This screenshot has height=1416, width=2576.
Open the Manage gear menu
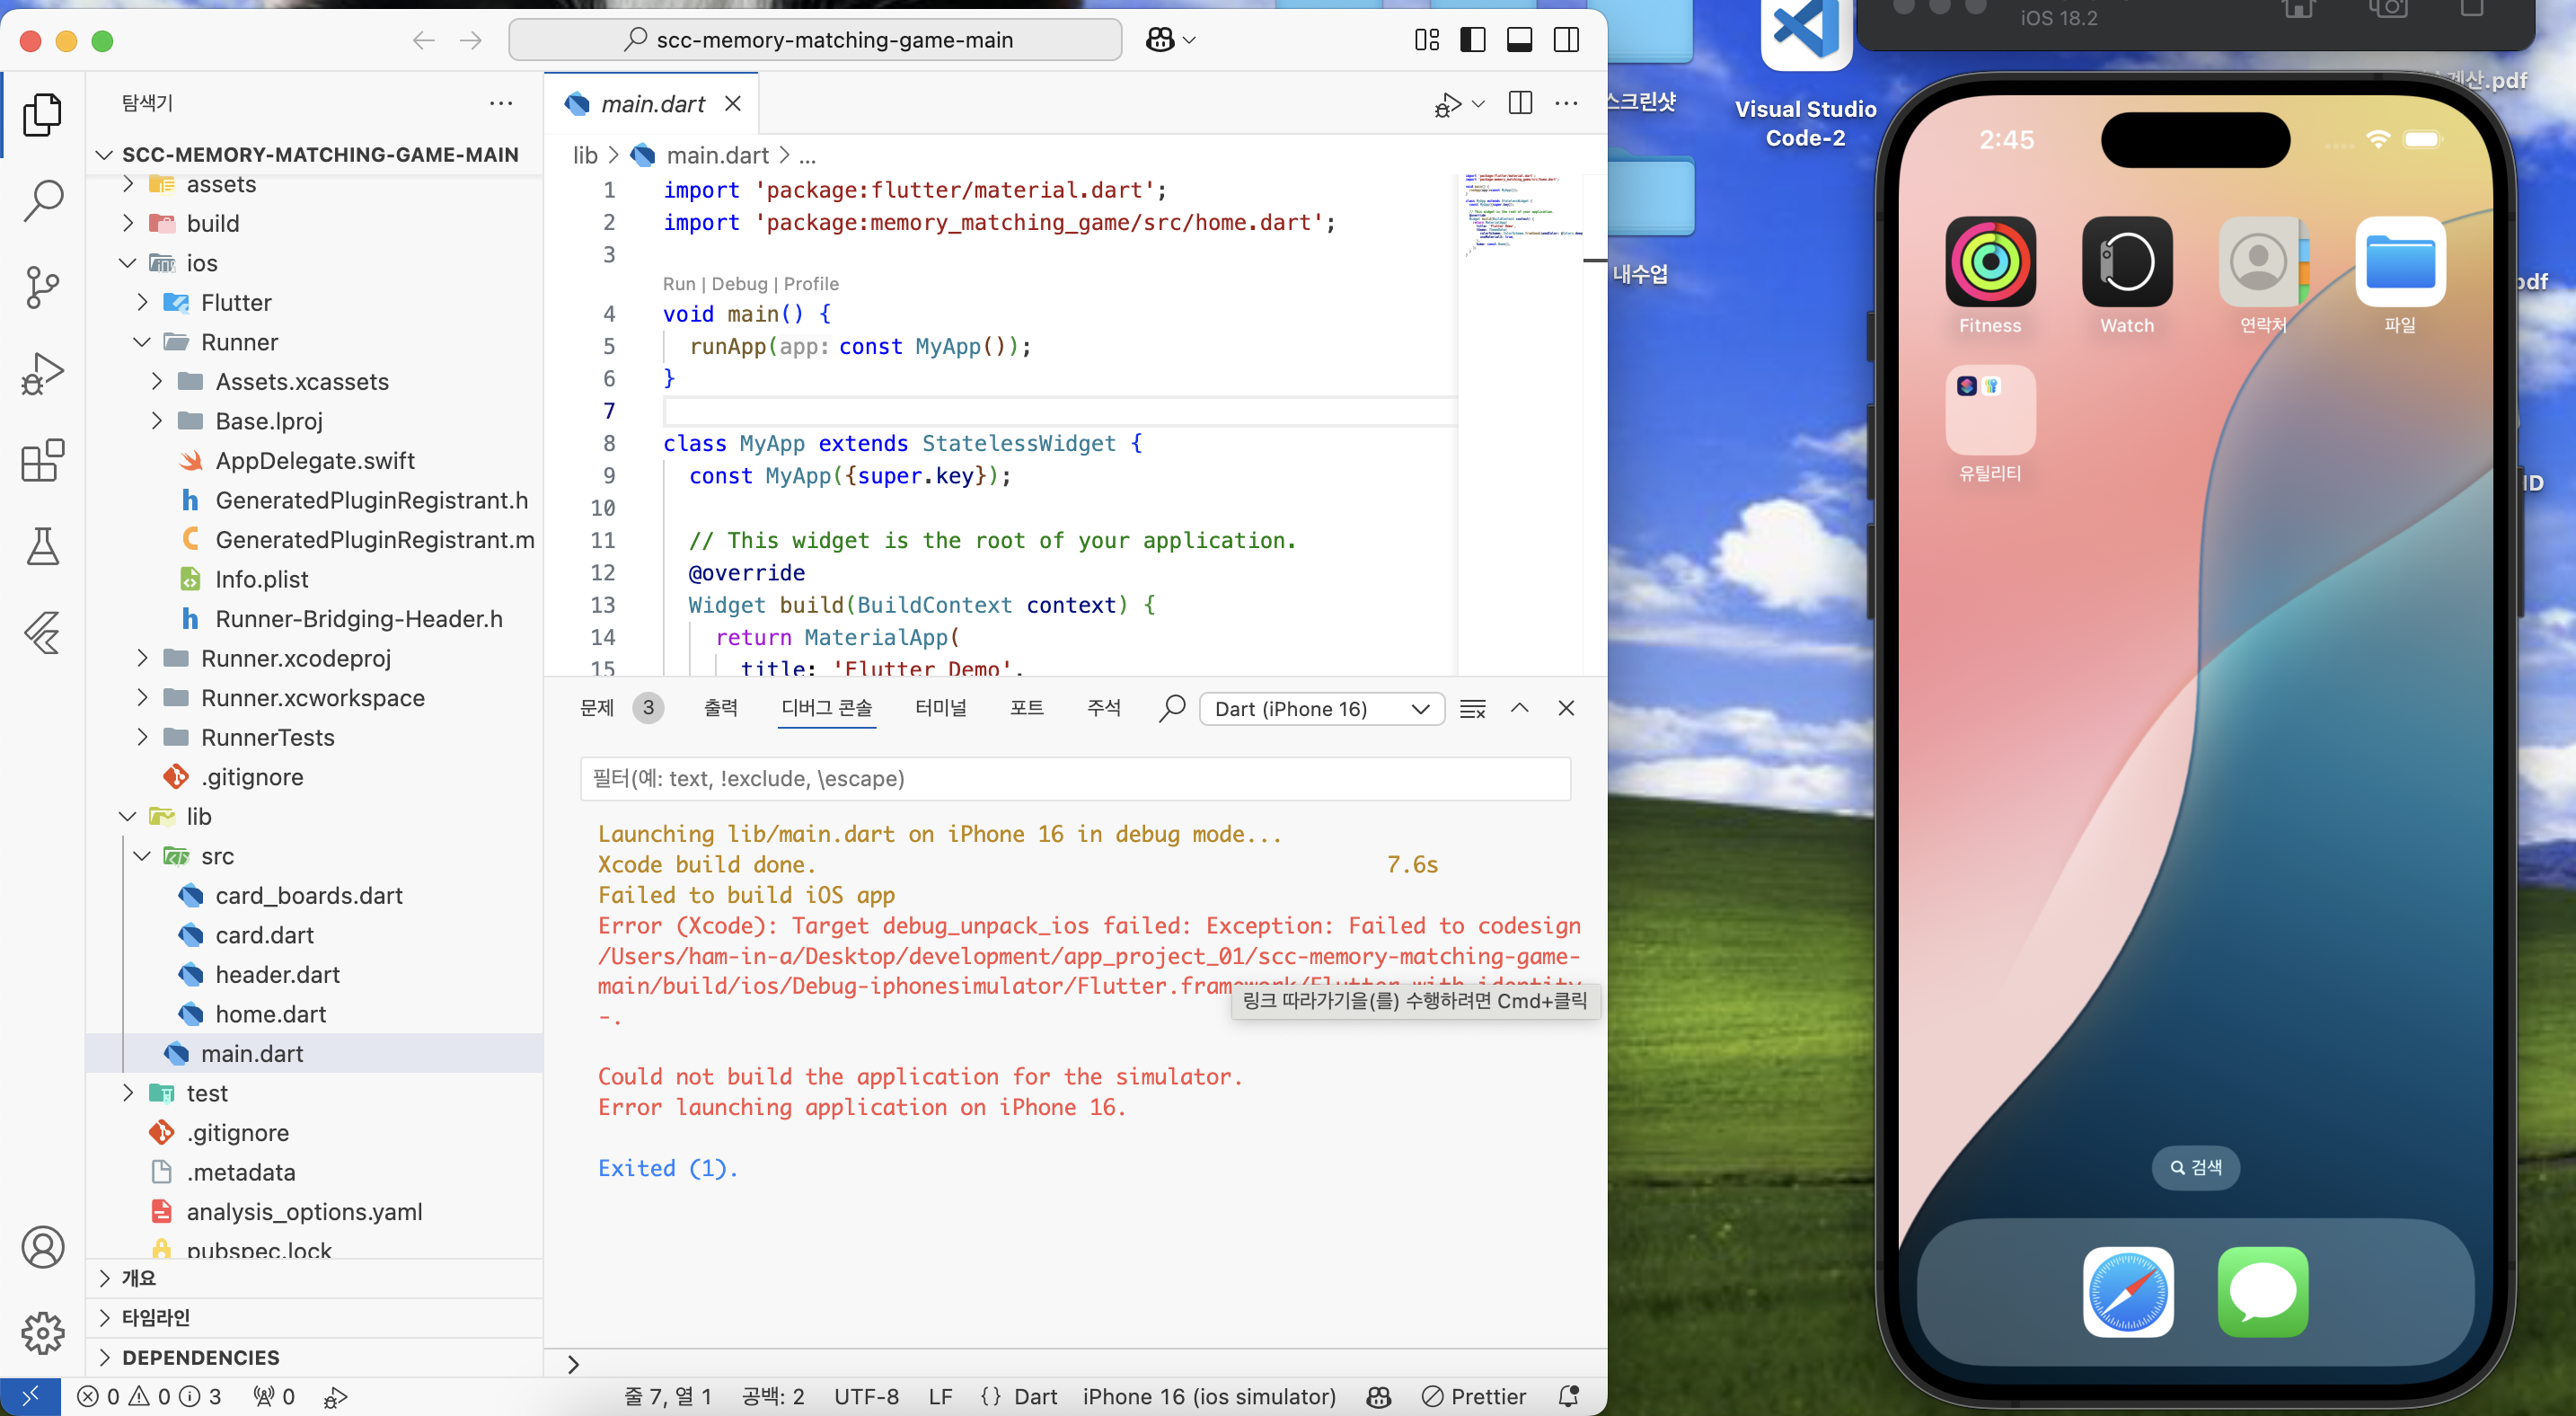[42, 1332]
